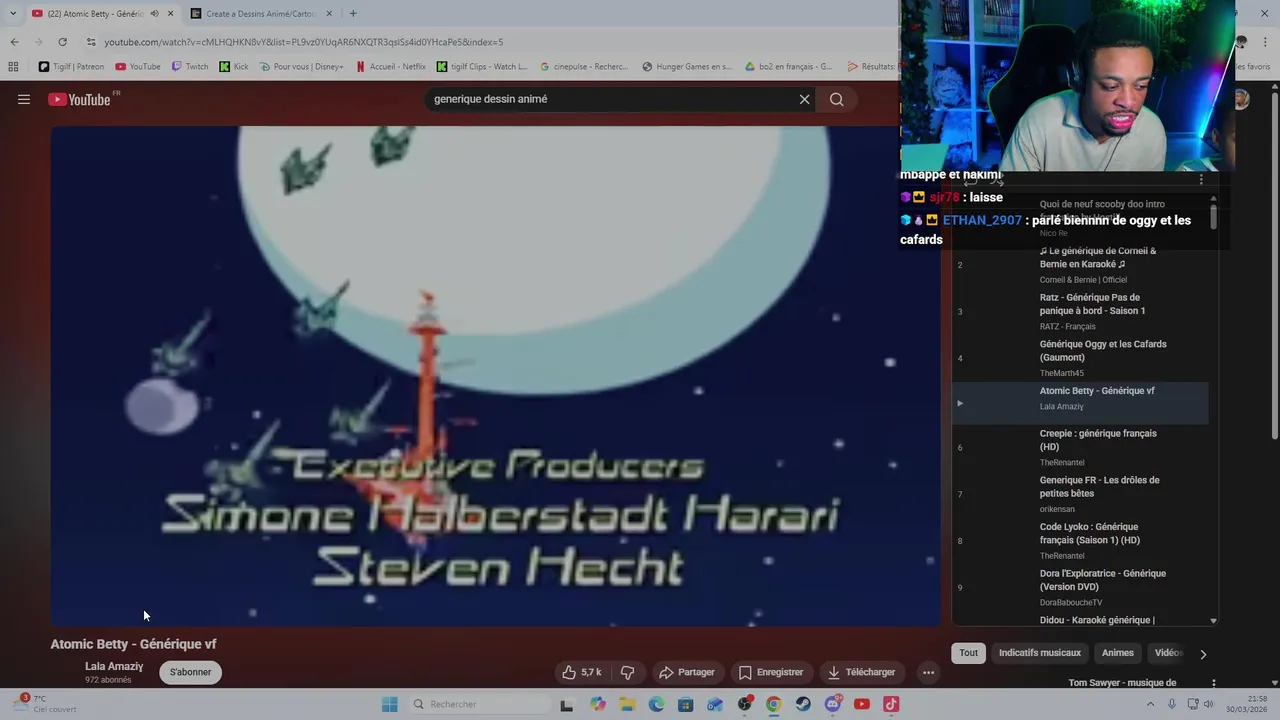
Task: Launch Google Chrome from the taskbar
Action: [773, 704]
